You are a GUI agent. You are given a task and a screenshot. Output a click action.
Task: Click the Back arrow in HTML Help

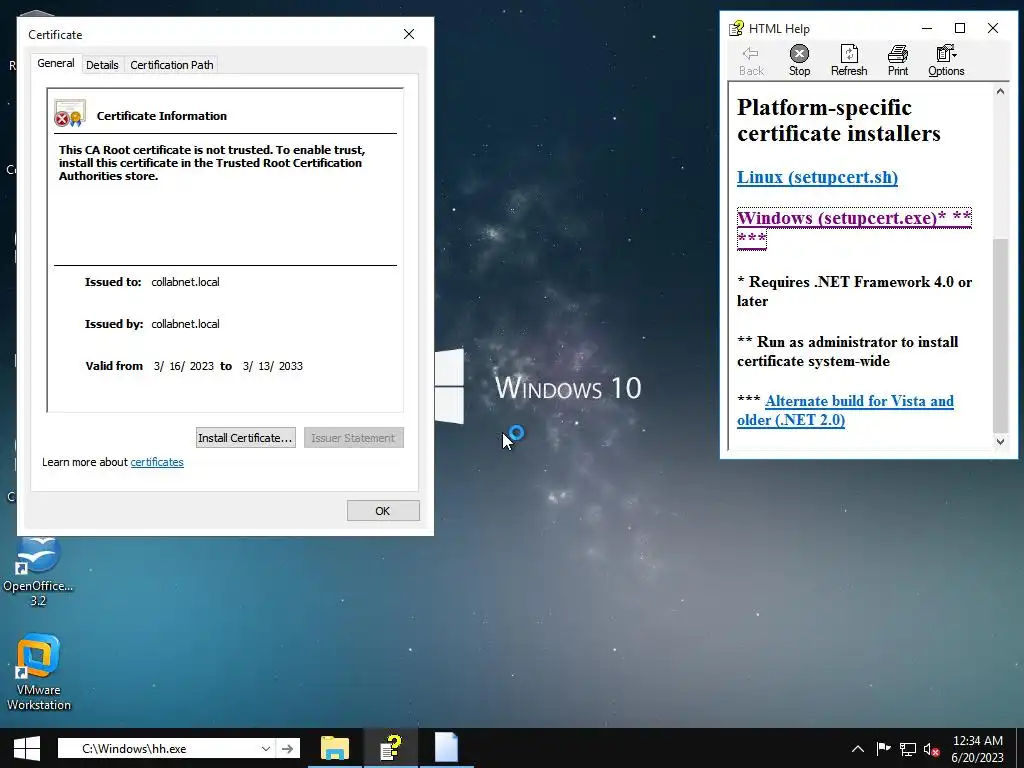click(750, 60)
